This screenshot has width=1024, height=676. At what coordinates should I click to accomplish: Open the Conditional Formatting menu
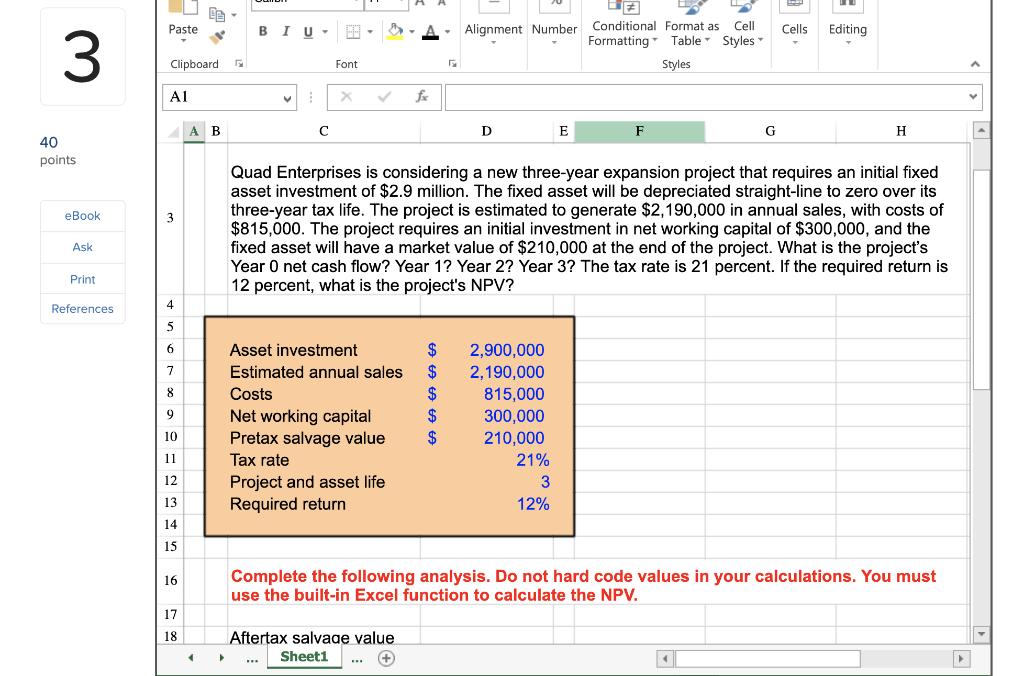pyautogui.click(x=623, y=25)
